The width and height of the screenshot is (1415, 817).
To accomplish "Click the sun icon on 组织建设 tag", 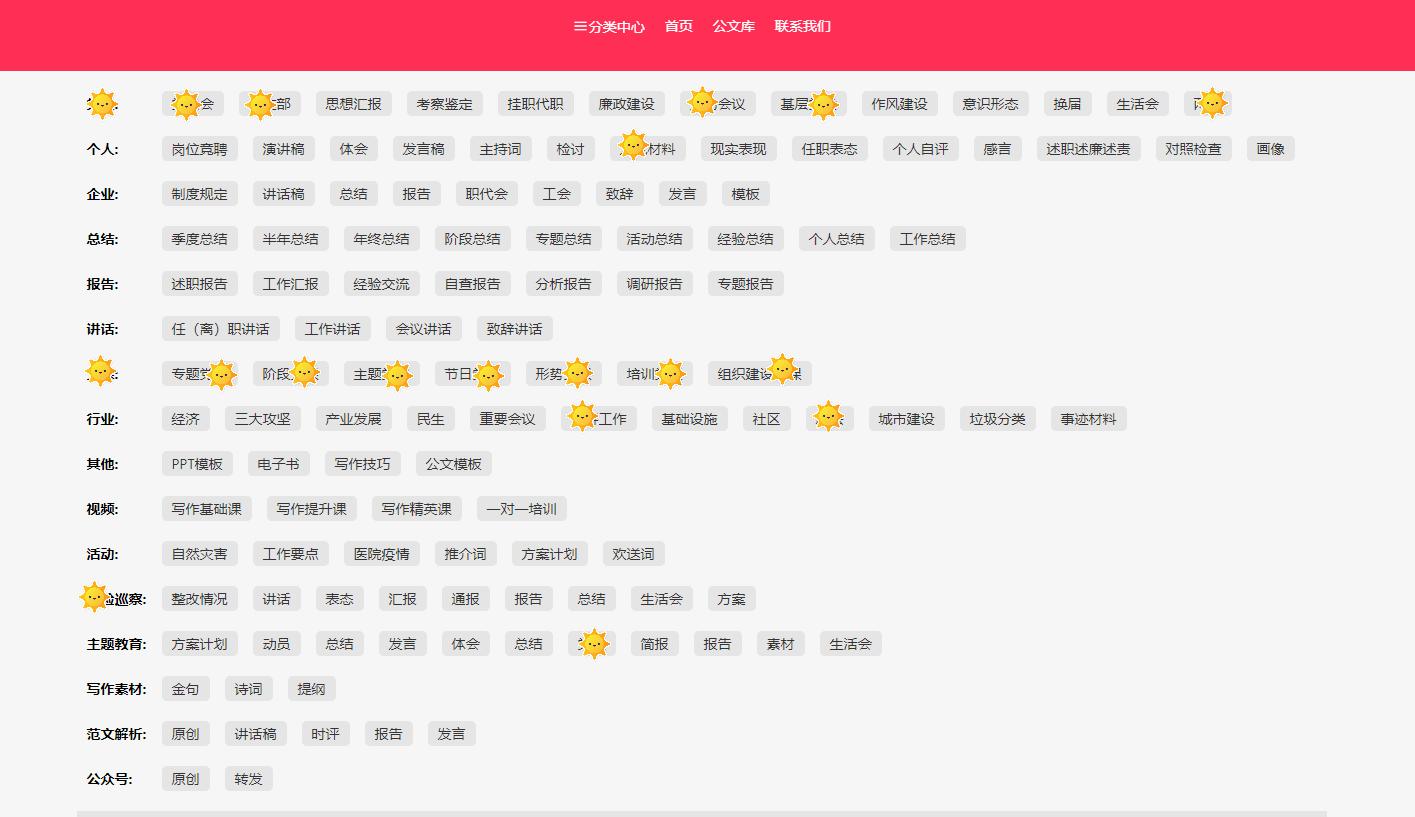I will [x=784, y=368].
